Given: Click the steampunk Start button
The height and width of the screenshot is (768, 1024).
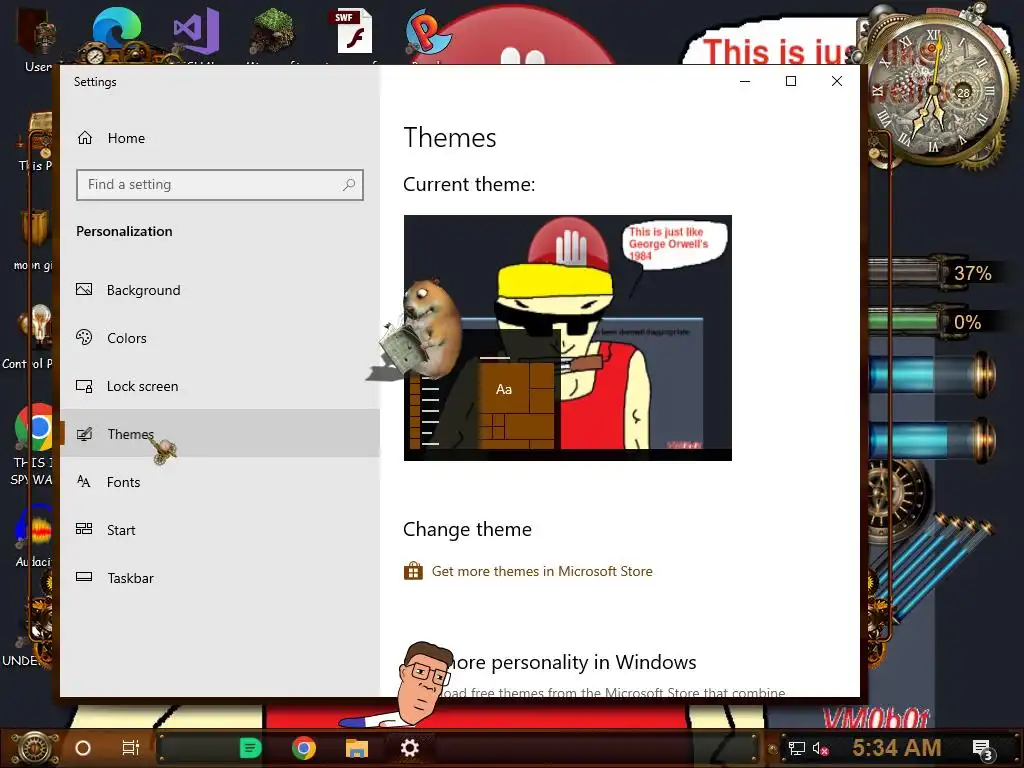Looking at the screenshot, I should point(34,748).
